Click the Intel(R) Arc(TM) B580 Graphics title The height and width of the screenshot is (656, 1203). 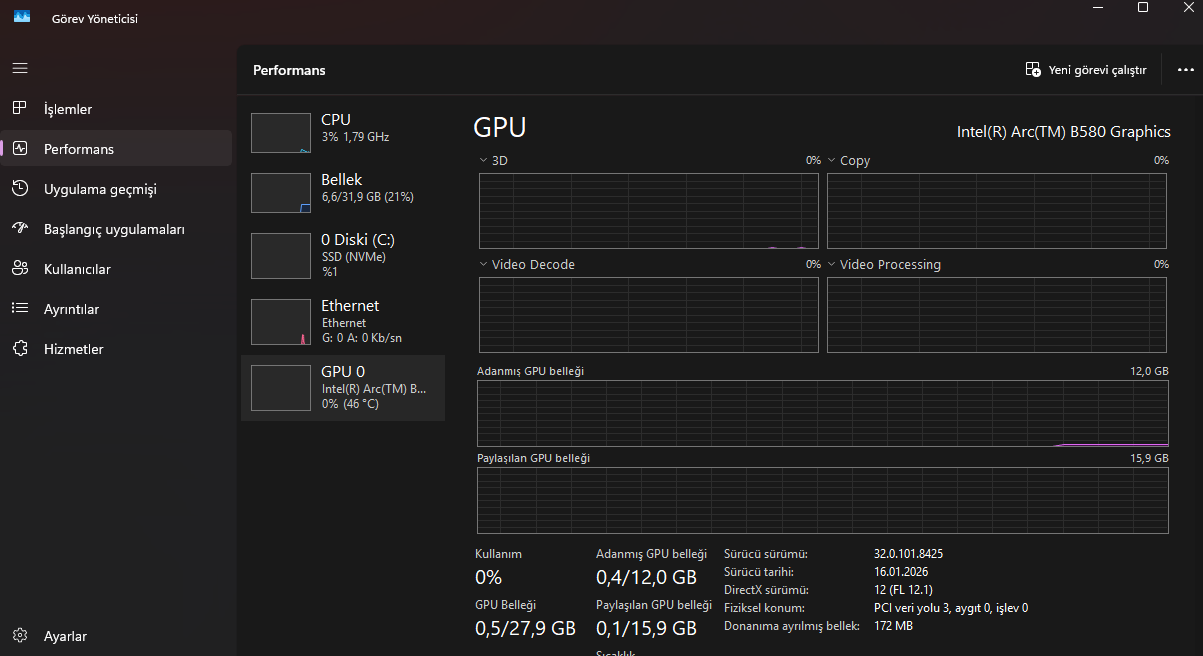coord(1064,132)
